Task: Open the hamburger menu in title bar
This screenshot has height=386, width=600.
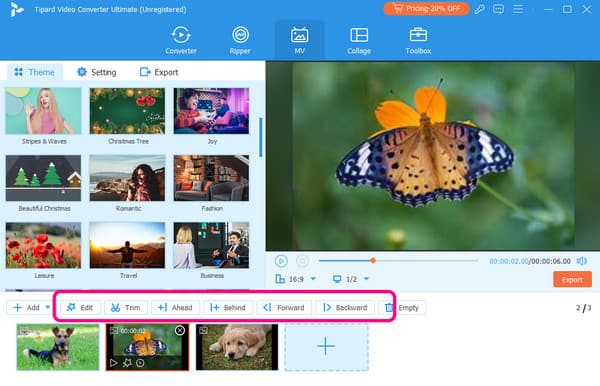Action: [x=518, y=9]
